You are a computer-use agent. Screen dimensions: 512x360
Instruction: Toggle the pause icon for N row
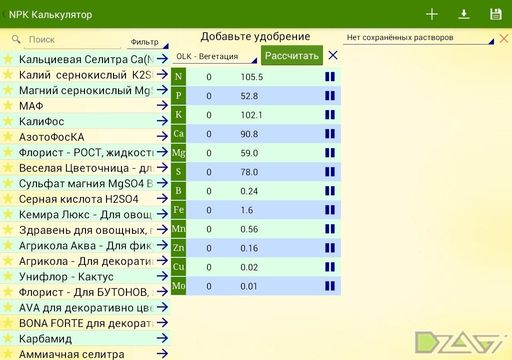(x=330, y=77)
